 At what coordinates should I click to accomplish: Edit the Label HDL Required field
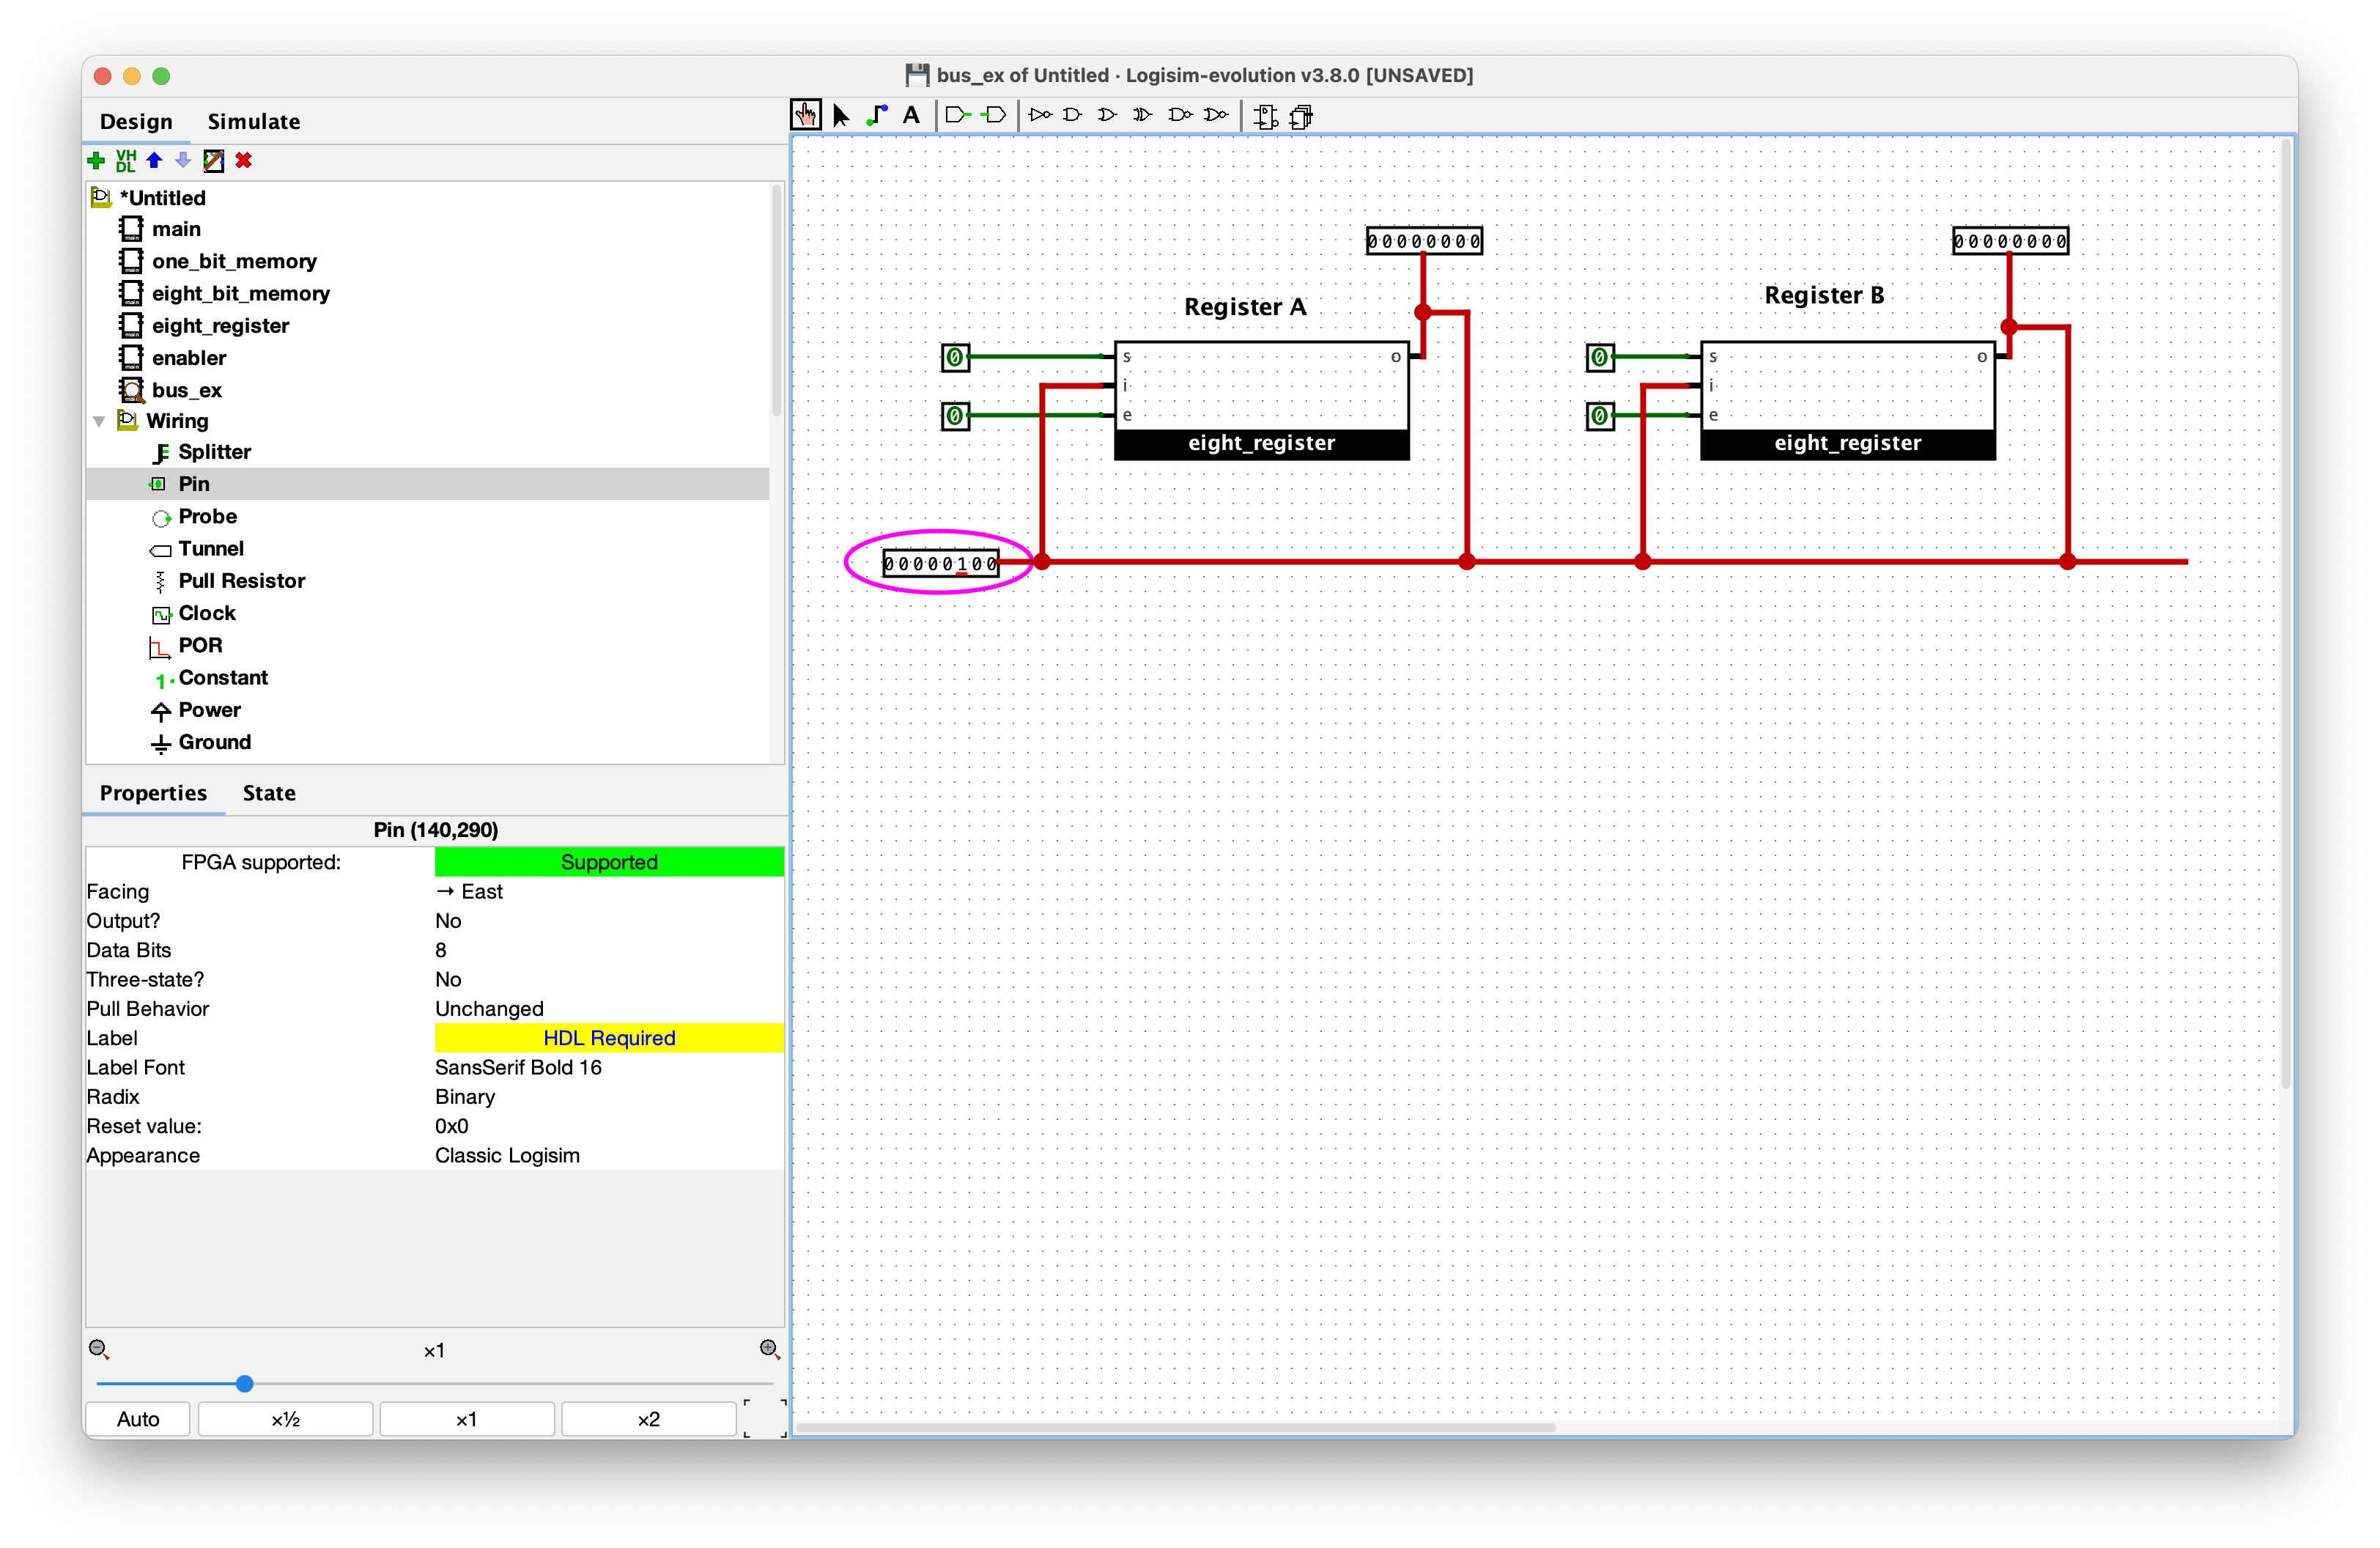608,1038
